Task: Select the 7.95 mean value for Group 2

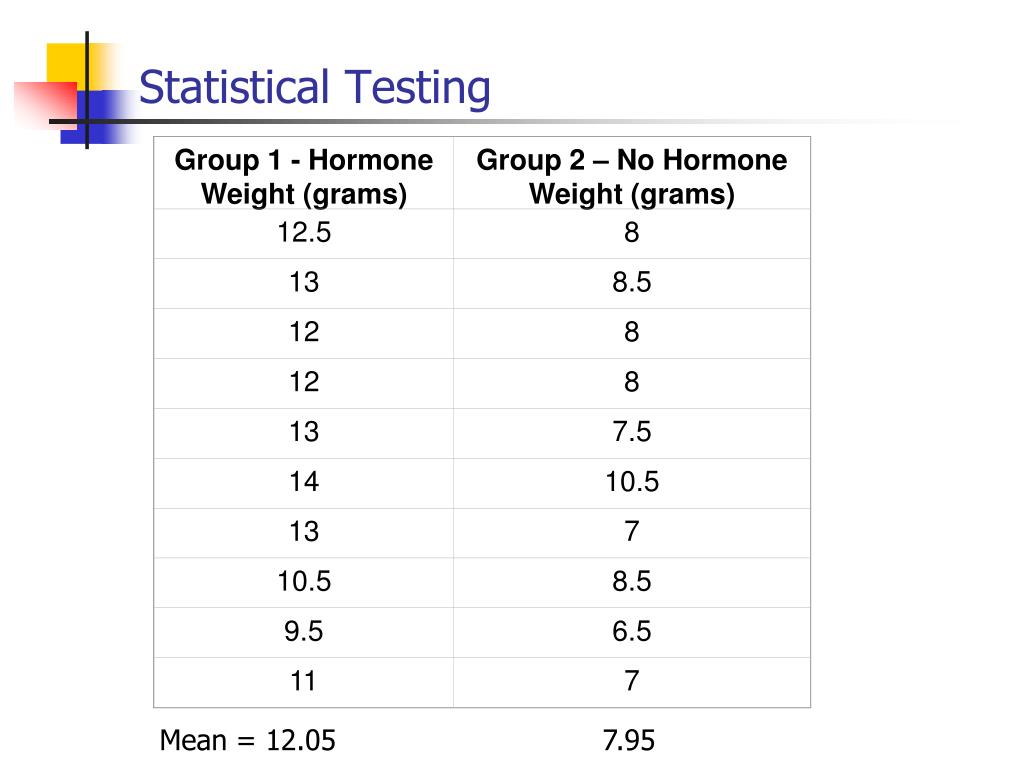Action: point(629,741)
